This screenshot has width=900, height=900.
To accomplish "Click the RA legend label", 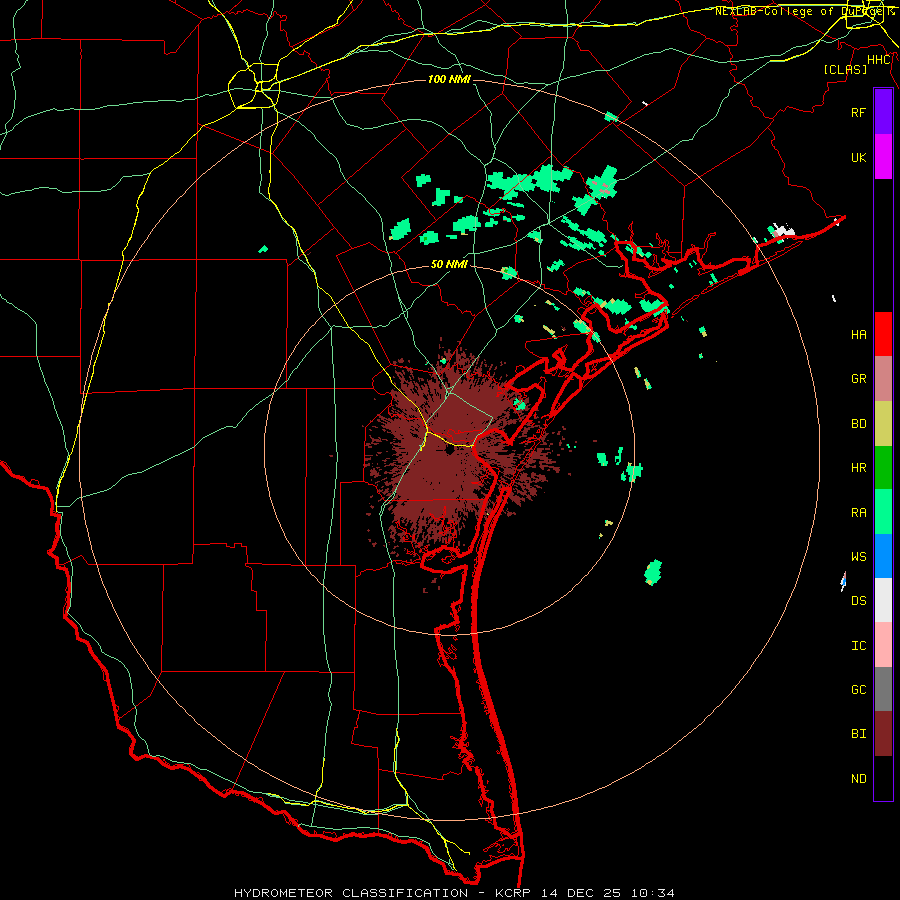I will point(858,513).
